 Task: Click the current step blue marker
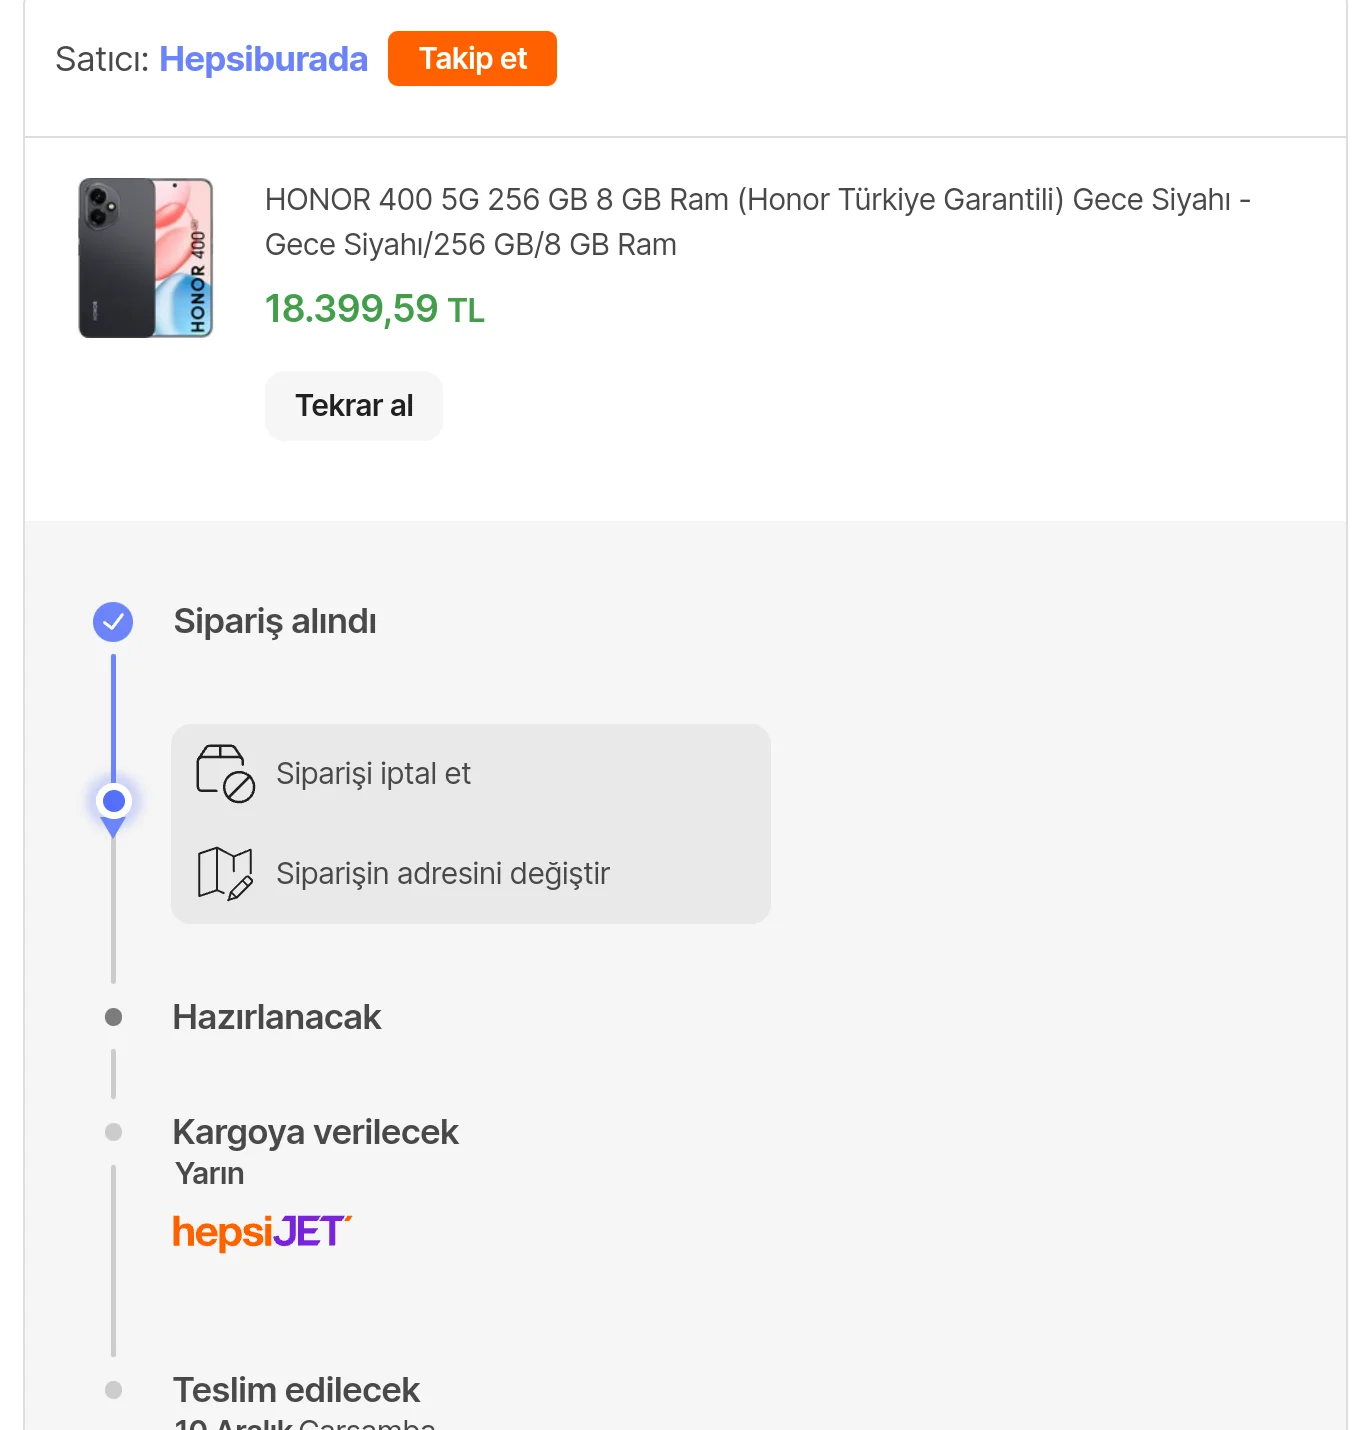coord(114,802)
